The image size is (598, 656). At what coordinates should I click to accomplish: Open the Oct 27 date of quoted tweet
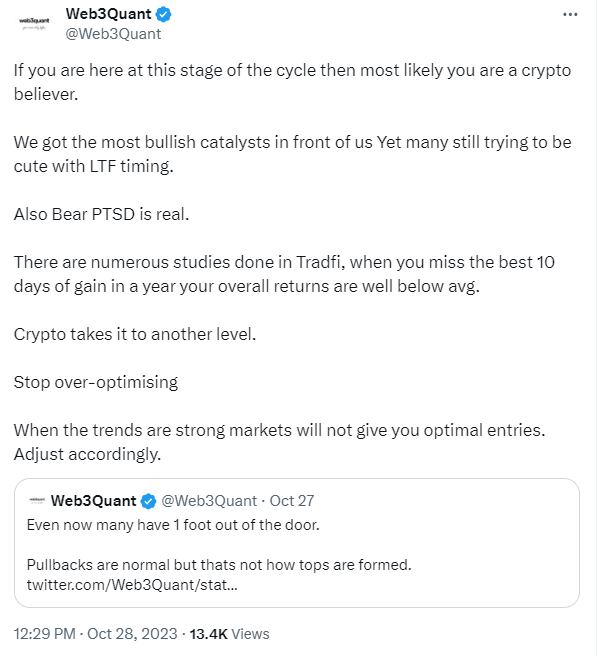click(292, 501)
